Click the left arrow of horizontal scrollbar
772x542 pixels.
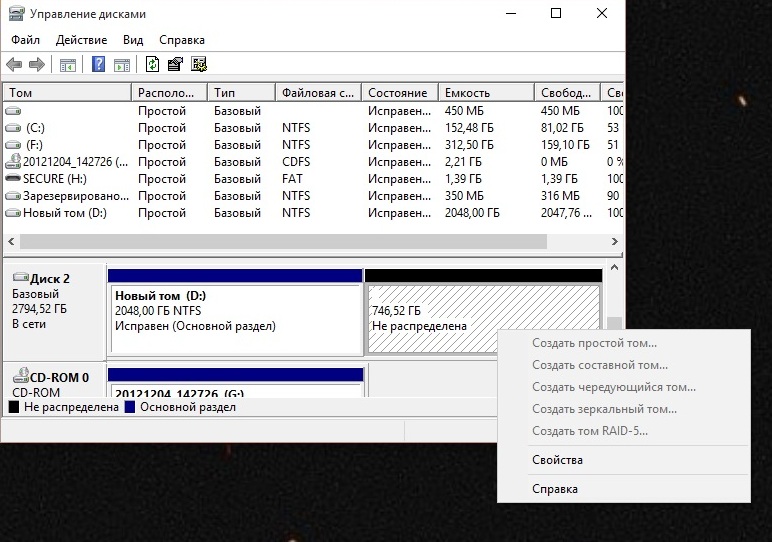11,242
